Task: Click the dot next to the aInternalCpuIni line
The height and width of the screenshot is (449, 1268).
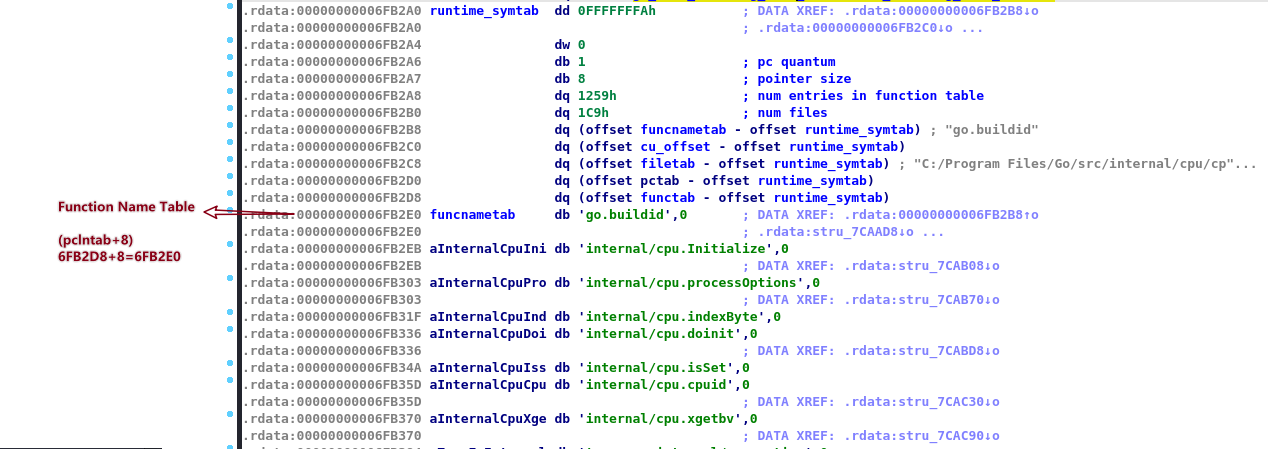Action: (230, 249)
